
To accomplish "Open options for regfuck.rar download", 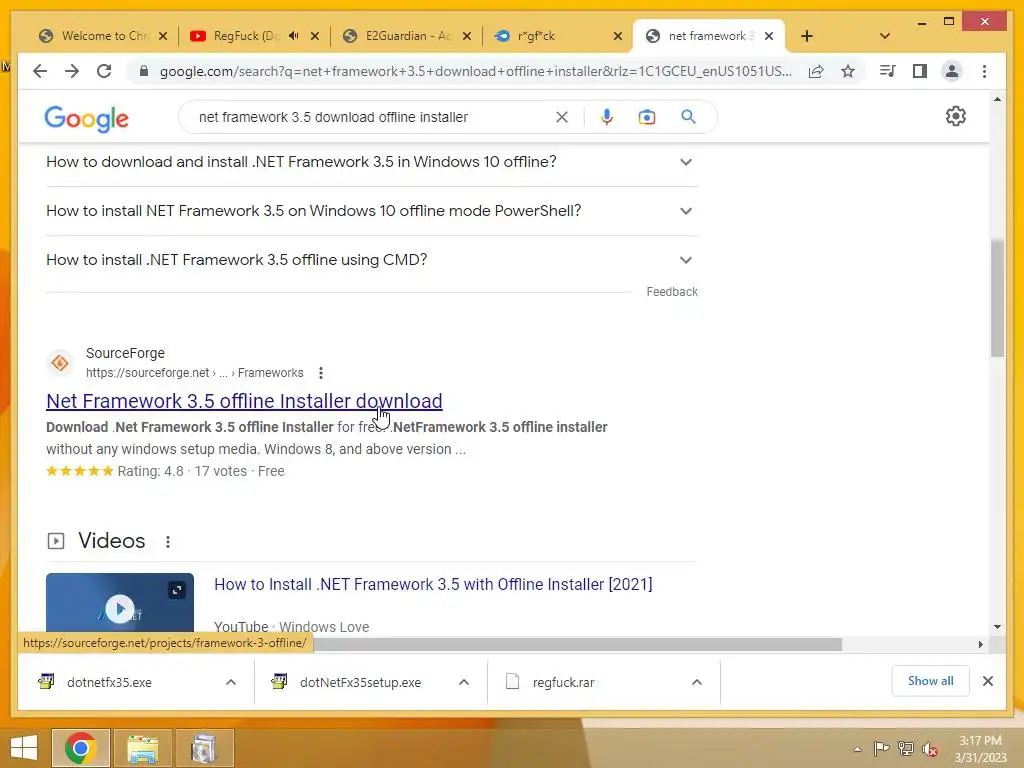I will click(x=697, y=682).
